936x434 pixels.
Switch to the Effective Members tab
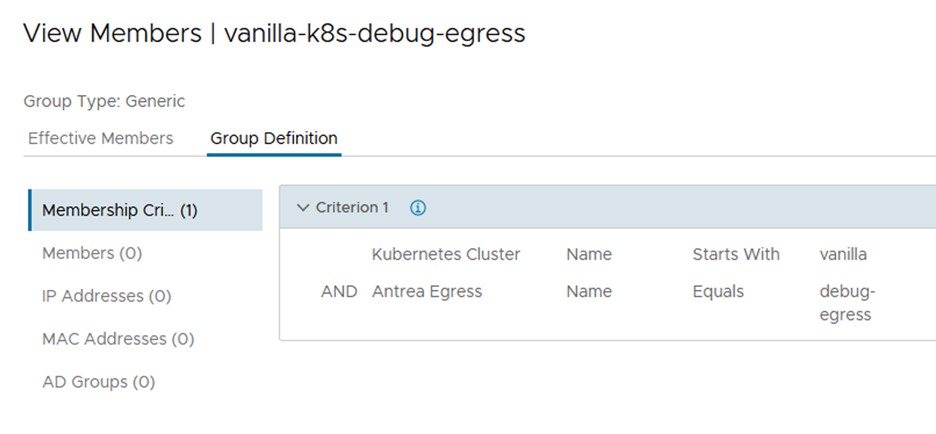[100, 138]
